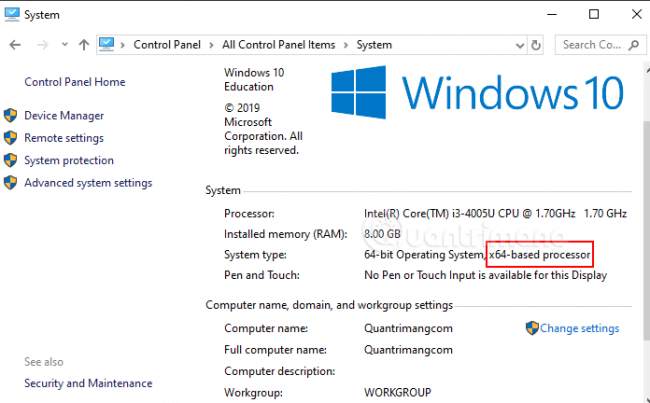This screenshot has height=403, width=650.
Task: Click the Back navigation arrow
Action: click(15, 45)
